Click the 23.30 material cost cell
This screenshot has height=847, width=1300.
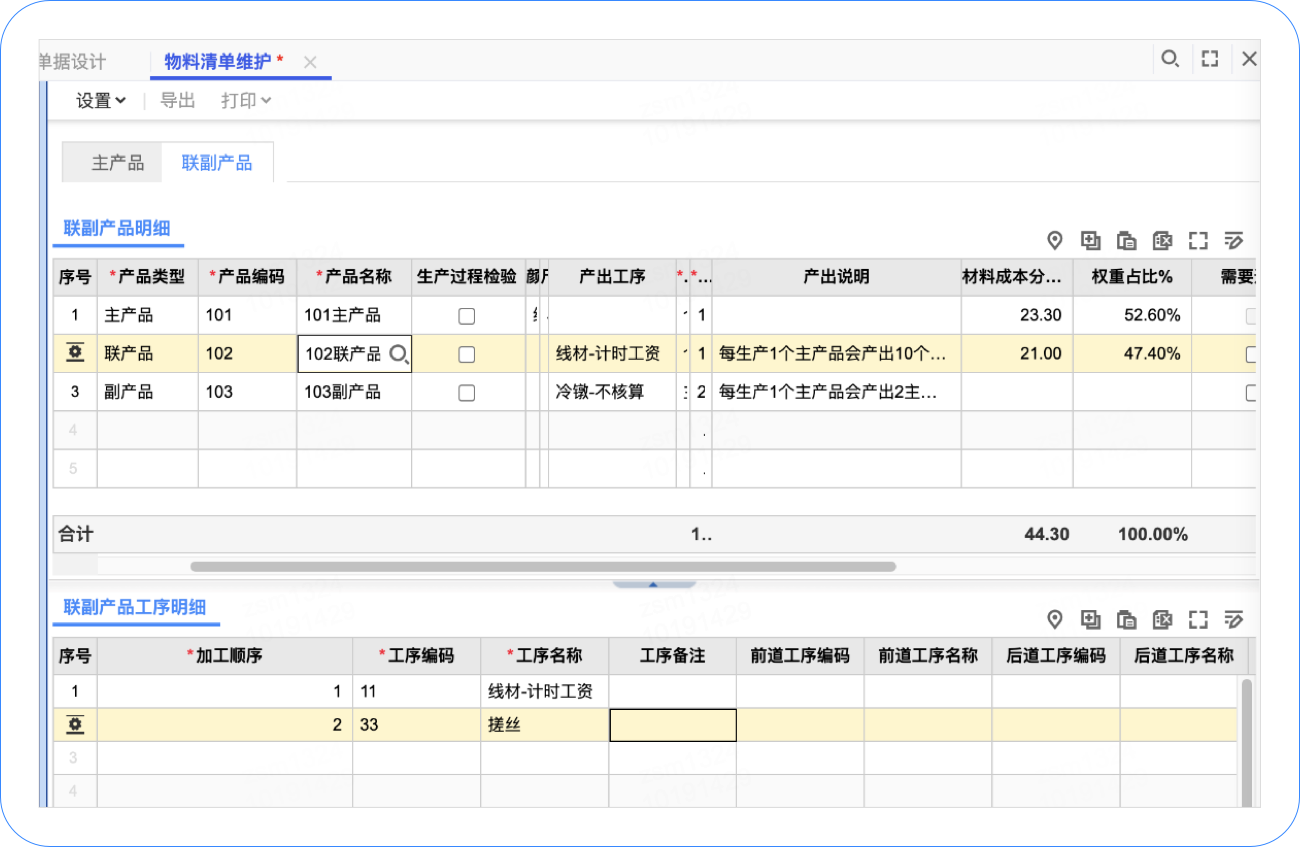tap(1017, 316)
